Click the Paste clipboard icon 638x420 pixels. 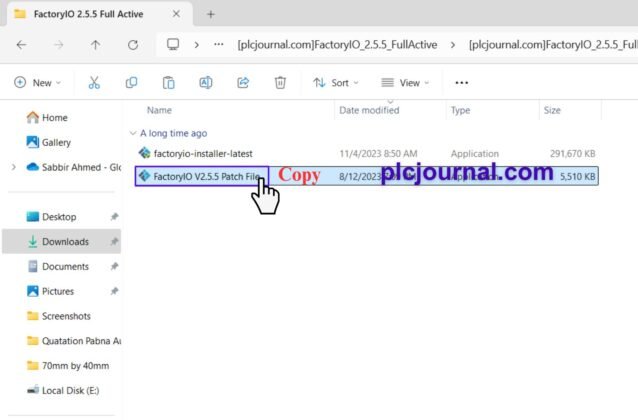(168, 83)
